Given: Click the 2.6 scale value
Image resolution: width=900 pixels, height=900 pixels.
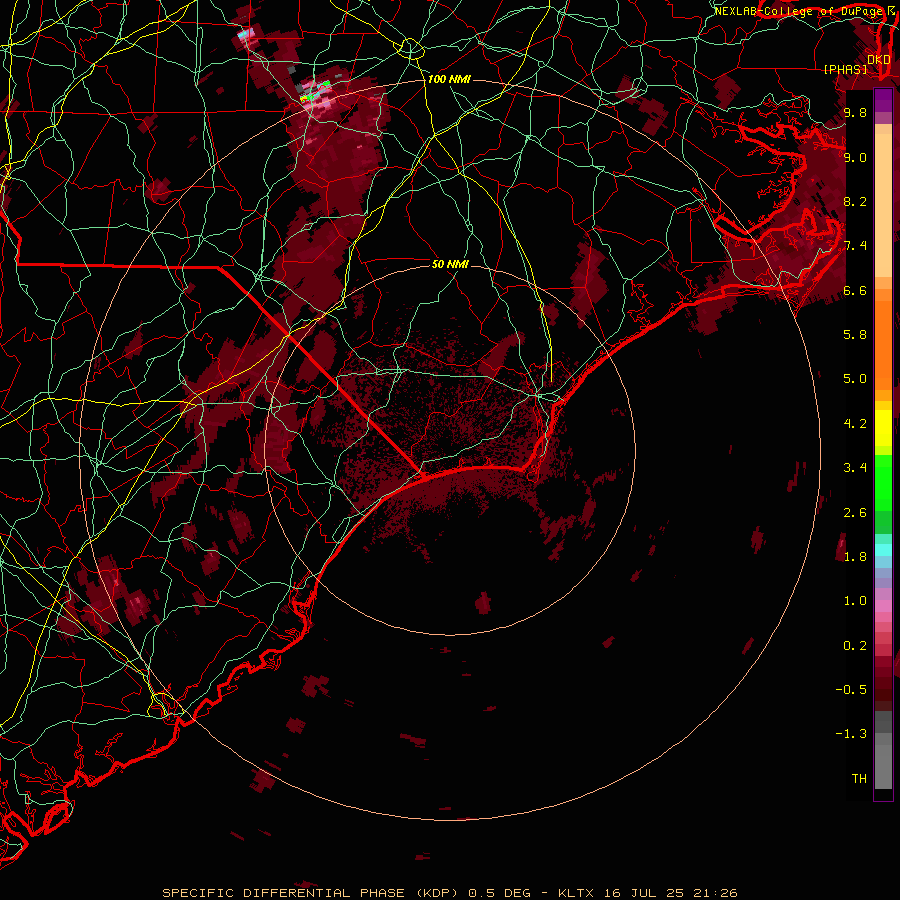Looking at the screenshot, I should coord(855,513).
